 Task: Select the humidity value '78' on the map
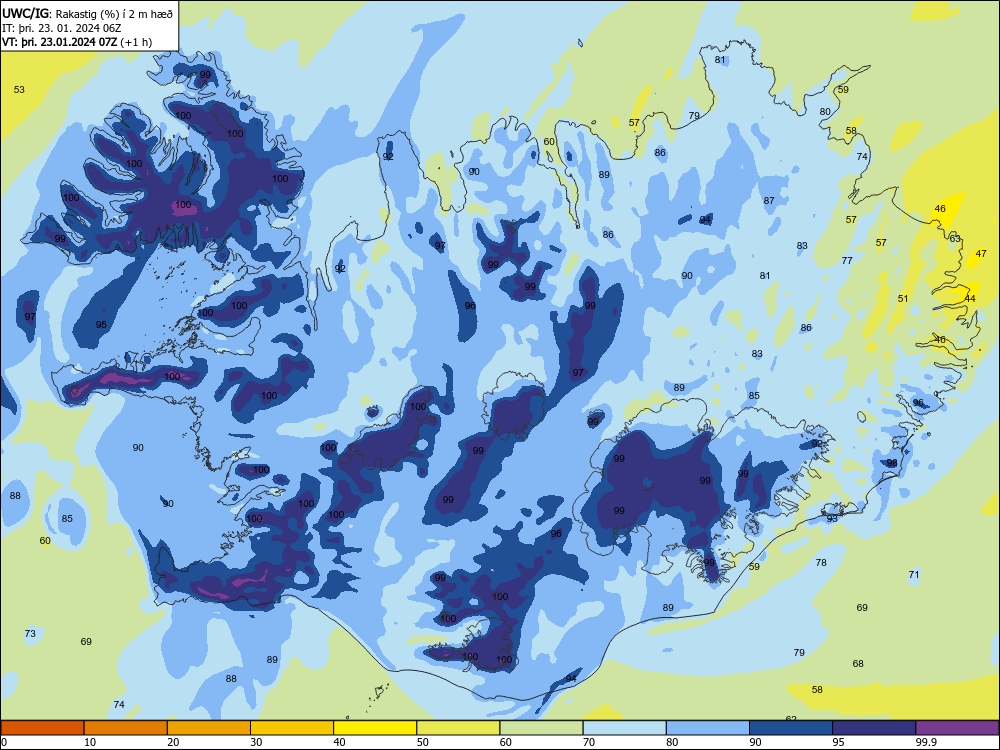click(821, 562)
